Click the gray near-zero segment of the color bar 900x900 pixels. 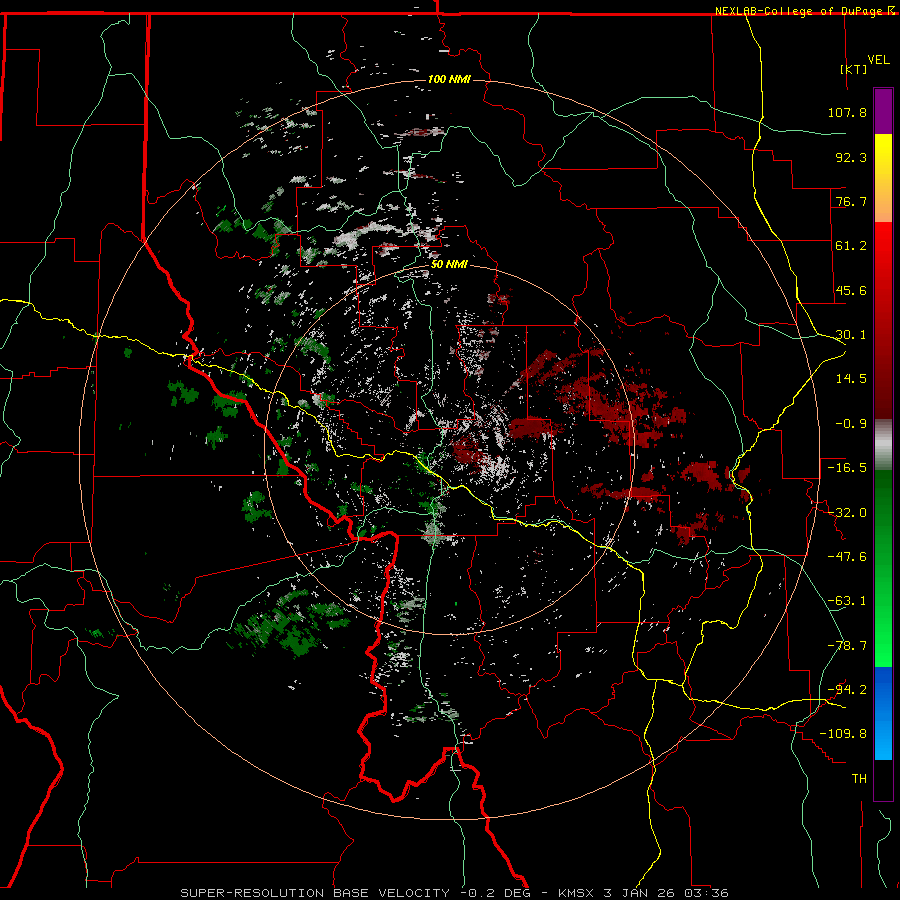883,445
